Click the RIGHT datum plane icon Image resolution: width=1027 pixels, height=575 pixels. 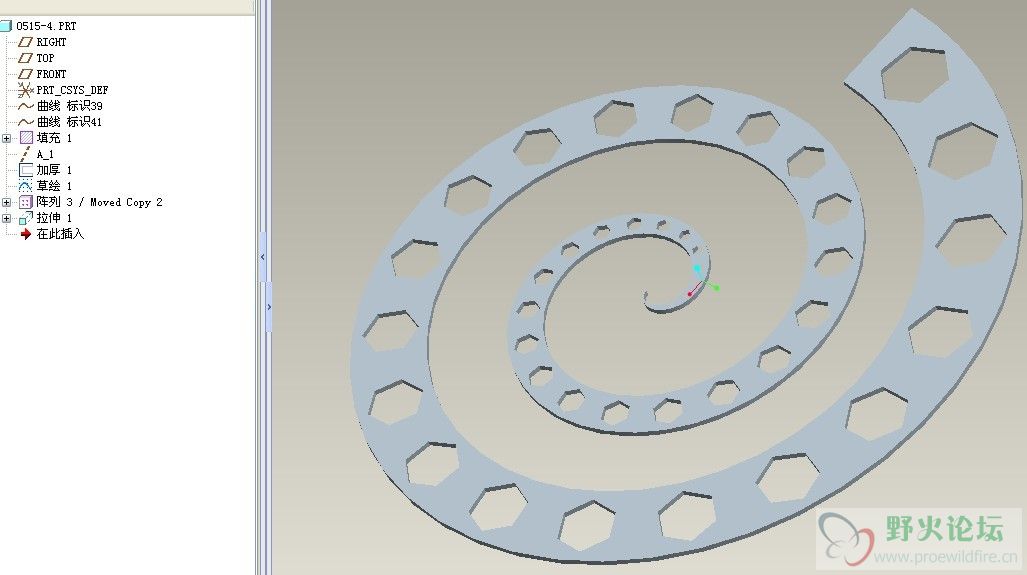coord(26,42)
